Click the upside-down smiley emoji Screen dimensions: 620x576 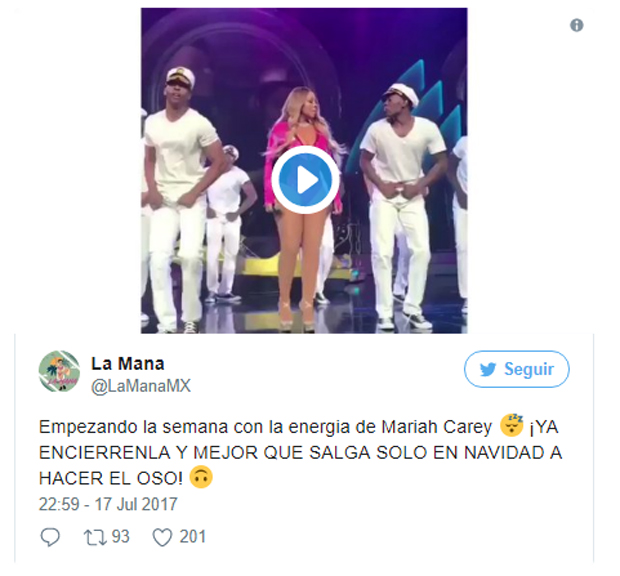201,477
